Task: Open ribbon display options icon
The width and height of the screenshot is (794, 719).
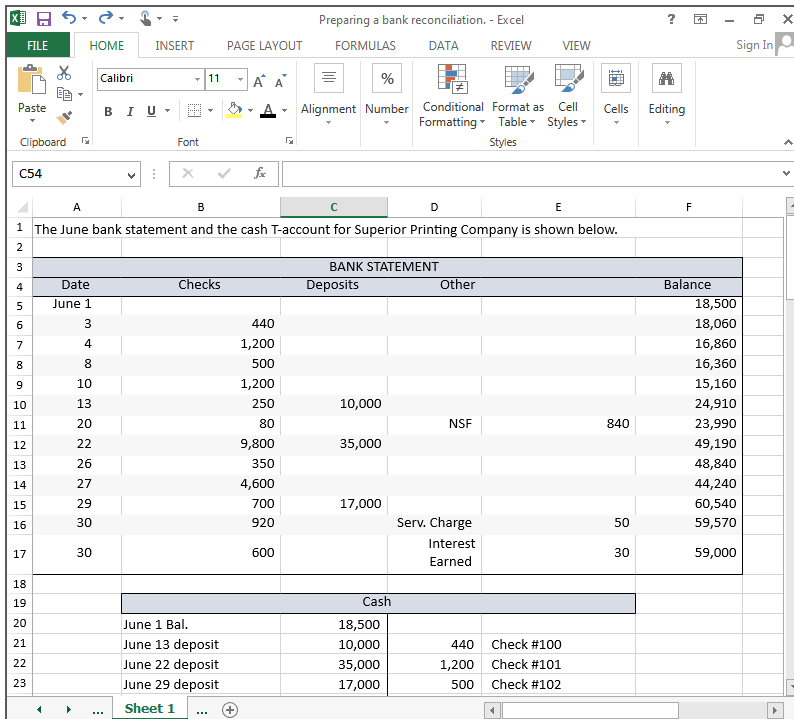Action: pos(700,19)
